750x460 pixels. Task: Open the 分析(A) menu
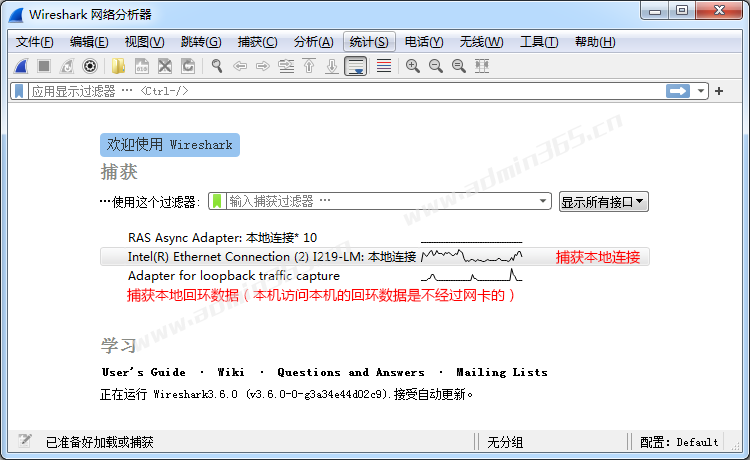click(313, 42)
